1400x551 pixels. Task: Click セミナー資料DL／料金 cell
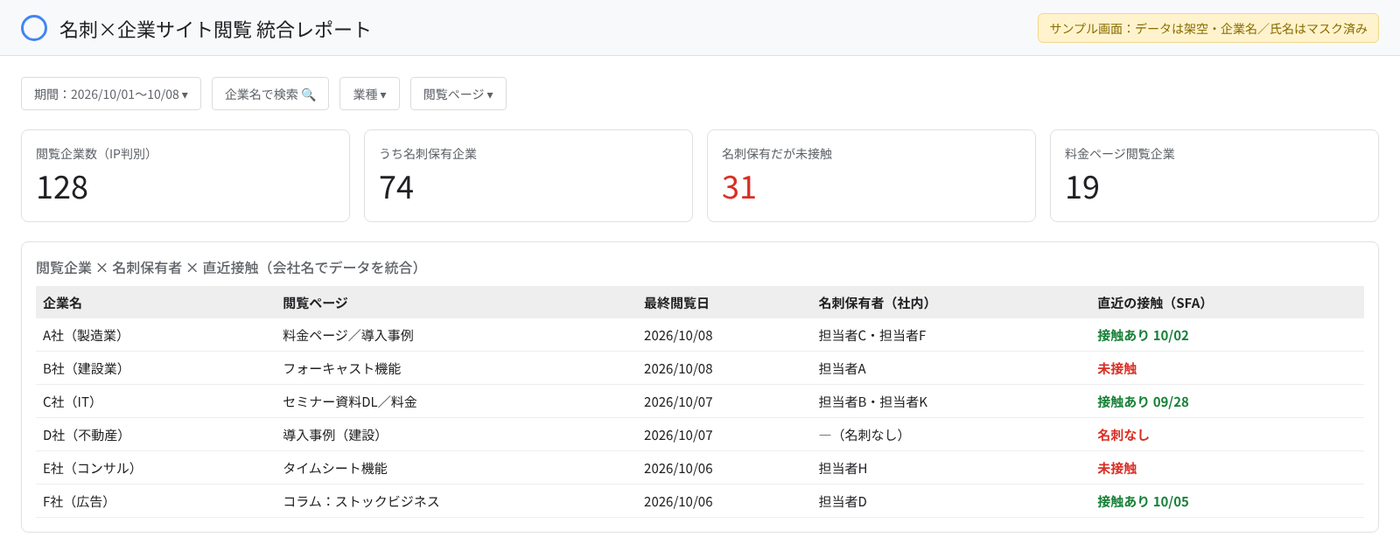click(x=350, y=401)
